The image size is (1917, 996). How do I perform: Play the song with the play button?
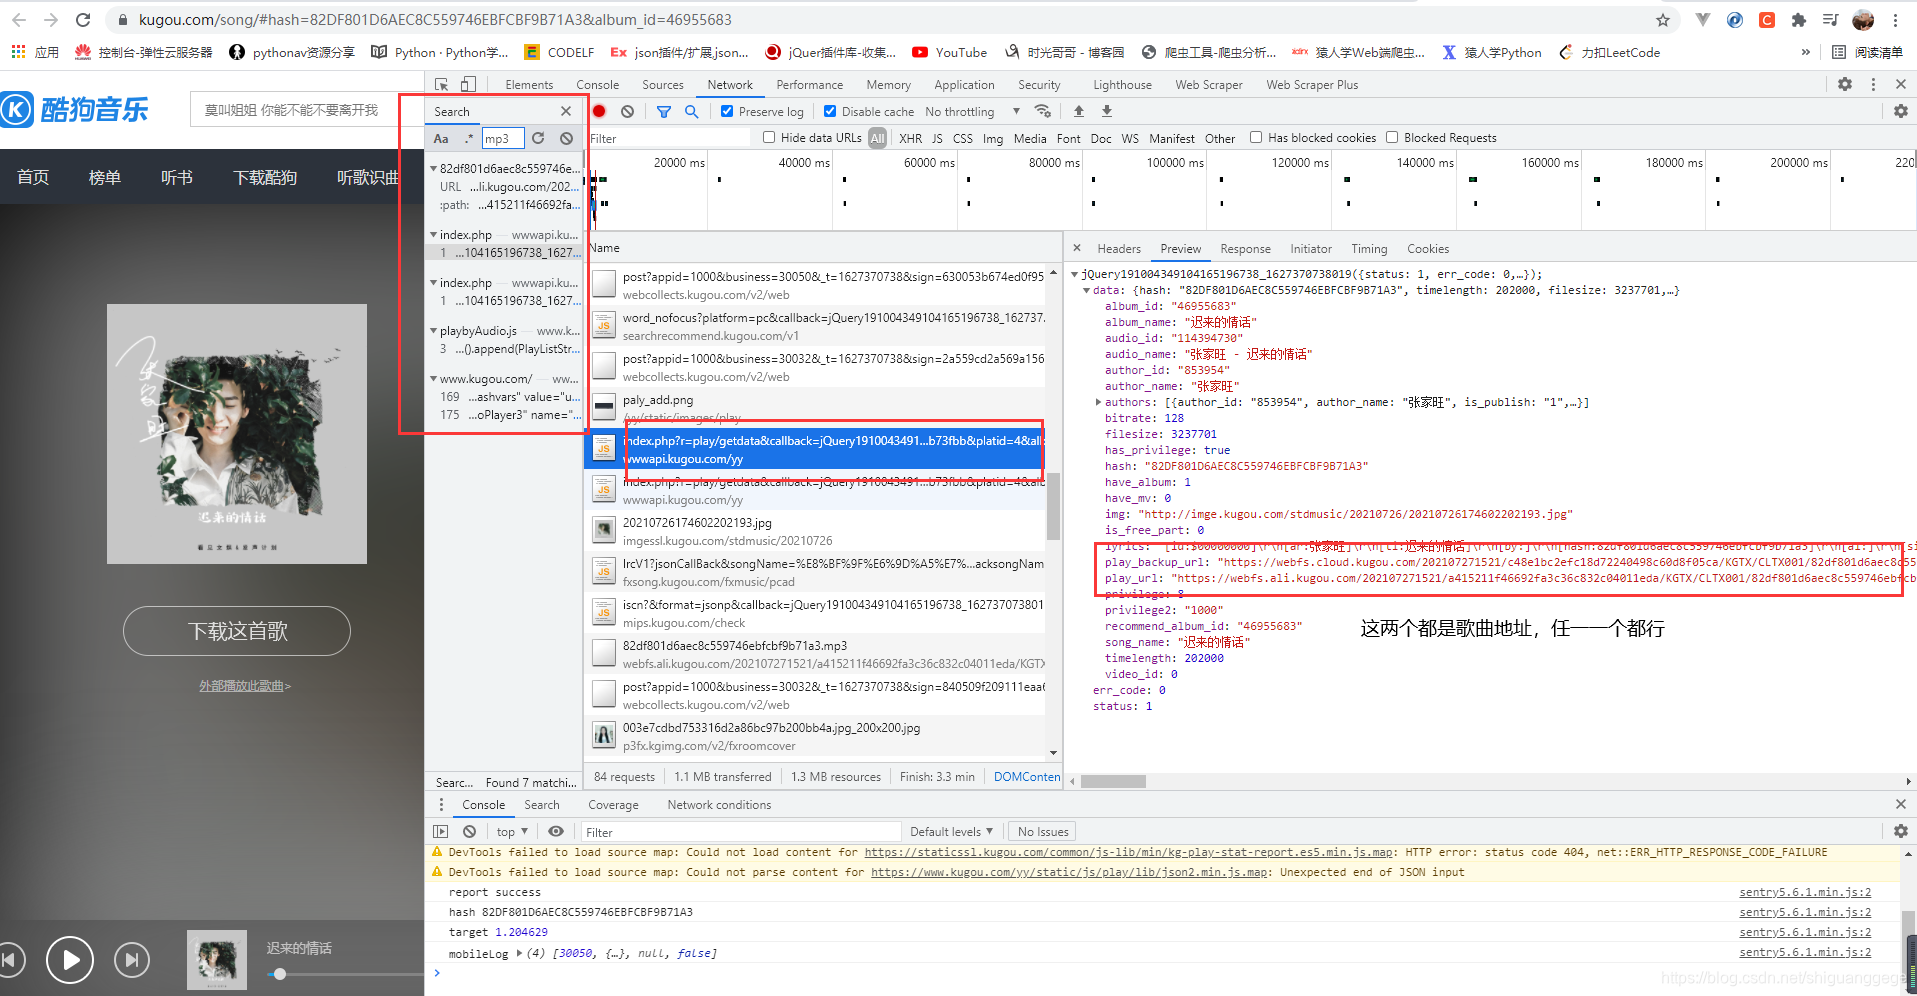click(x=70, y=960)
